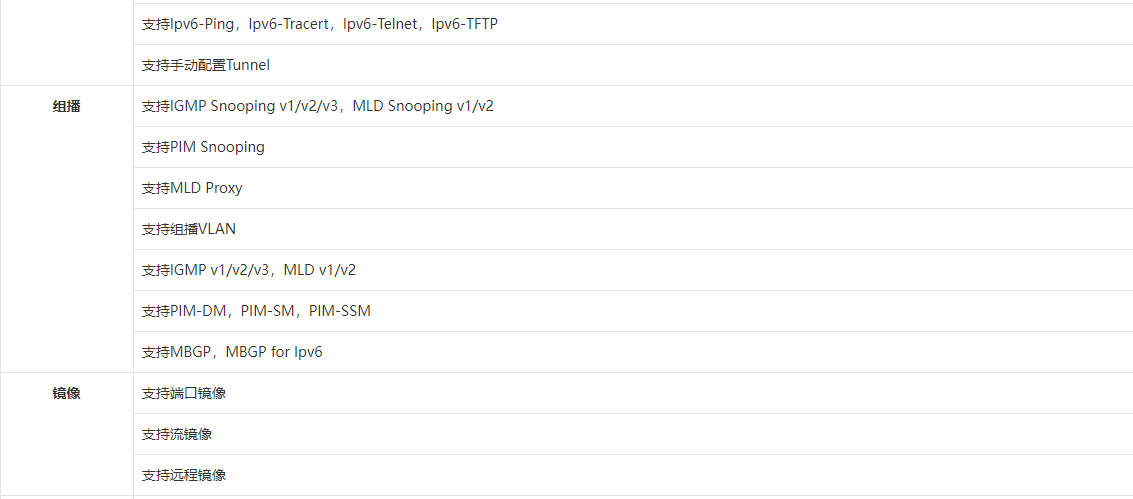Click the 组播 category header cell
Viewport: 1133px width, 499px height.
(66, 106)
